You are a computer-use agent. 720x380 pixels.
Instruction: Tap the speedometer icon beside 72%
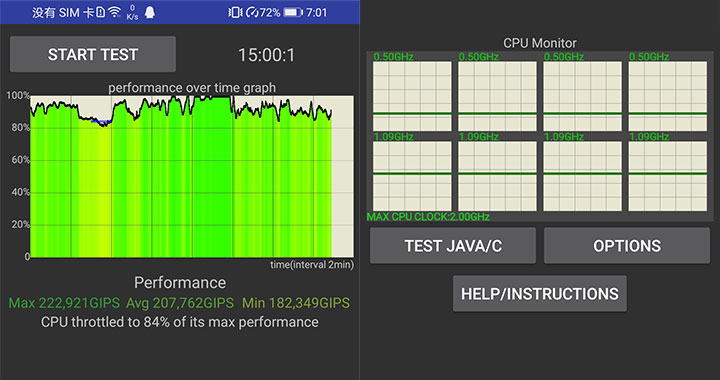click(253, 12)
